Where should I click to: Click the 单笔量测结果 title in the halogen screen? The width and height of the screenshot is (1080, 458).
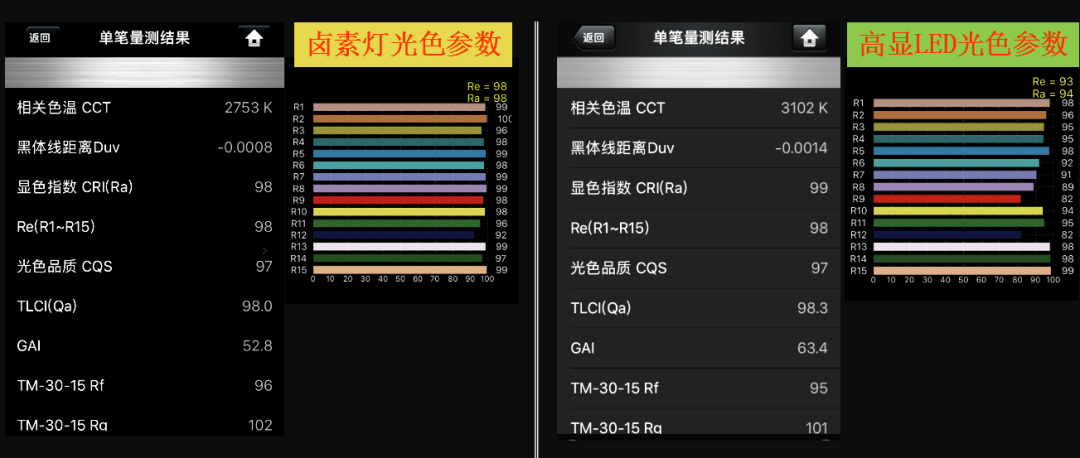[x=145, y=38]
